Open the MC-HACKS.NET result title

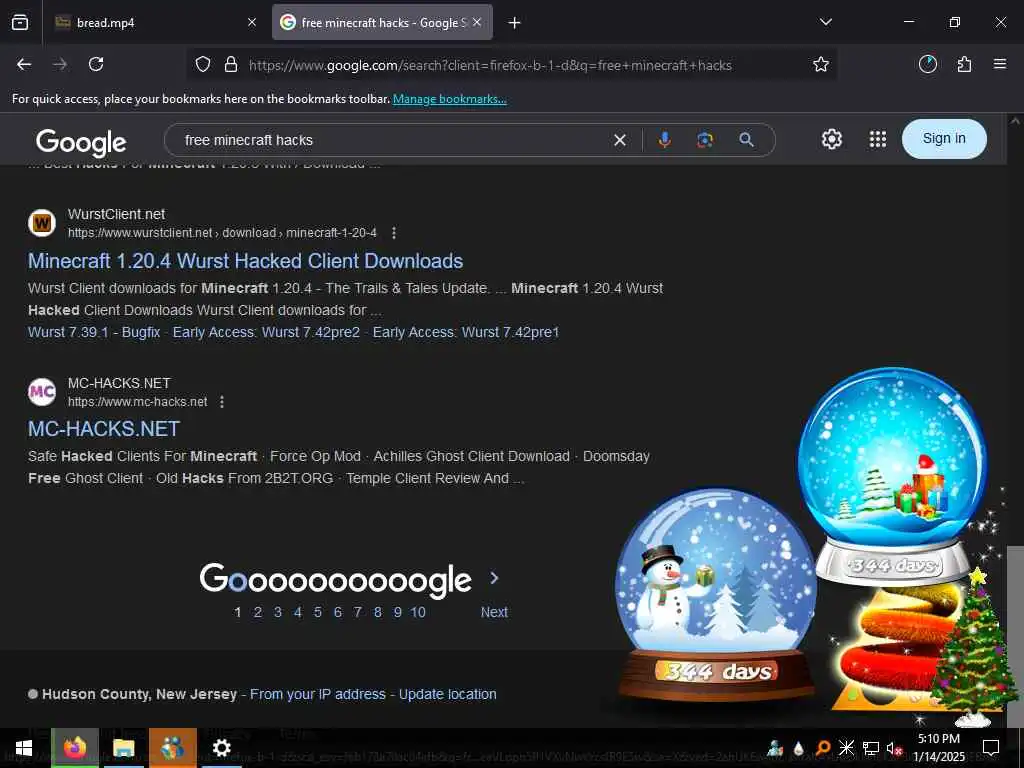point(104,429)
